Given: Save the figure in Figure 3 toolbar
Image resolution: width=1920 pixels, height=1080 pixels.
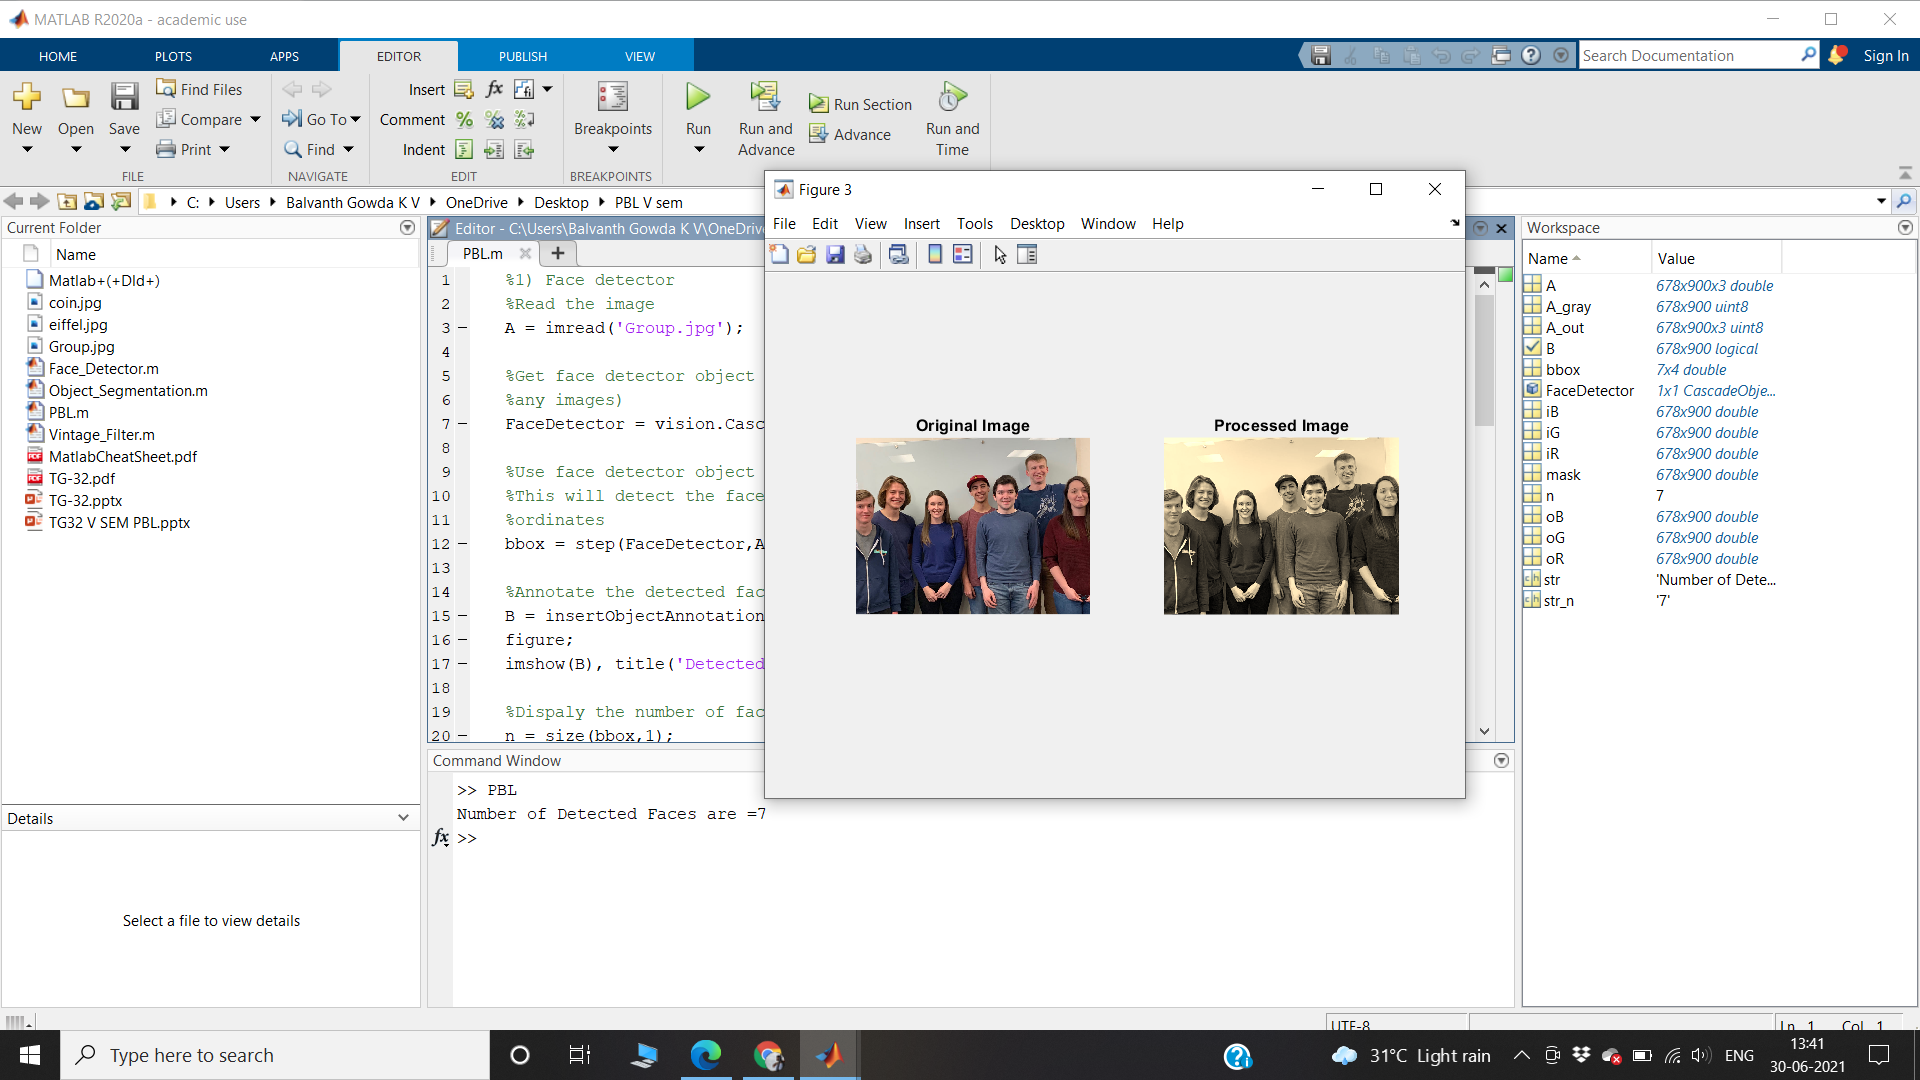Looking at the screenshot, I should (x=836, y=254).
